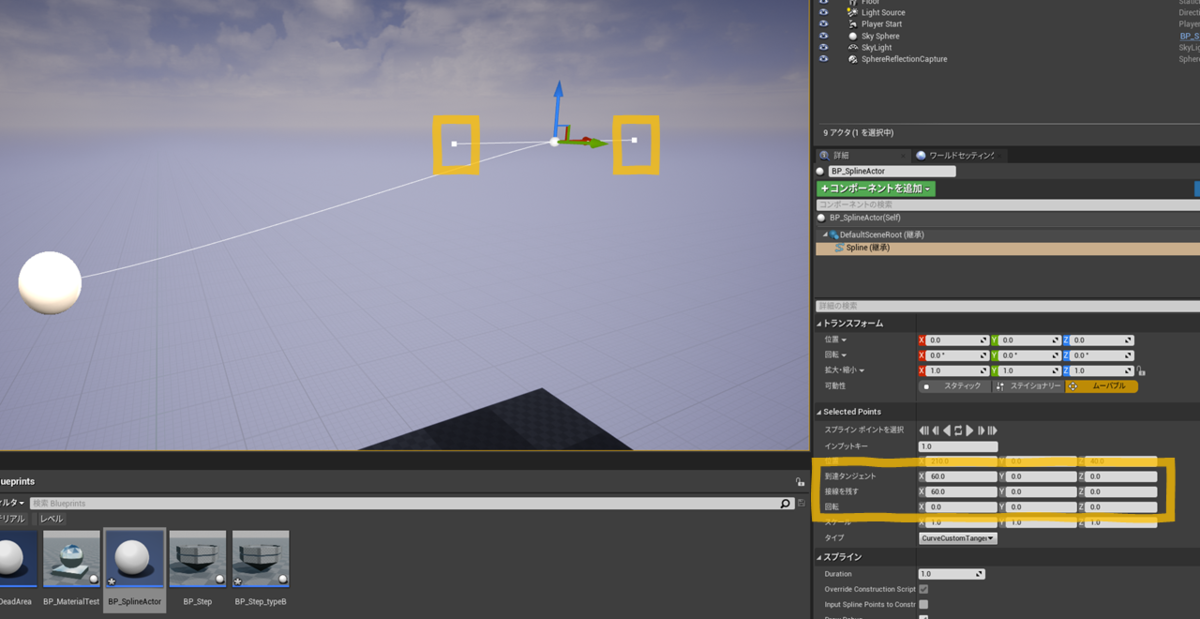Set mobility to ステイショナリー
The width and height of the screenshot is (1200, 619).
(1028, 386)
